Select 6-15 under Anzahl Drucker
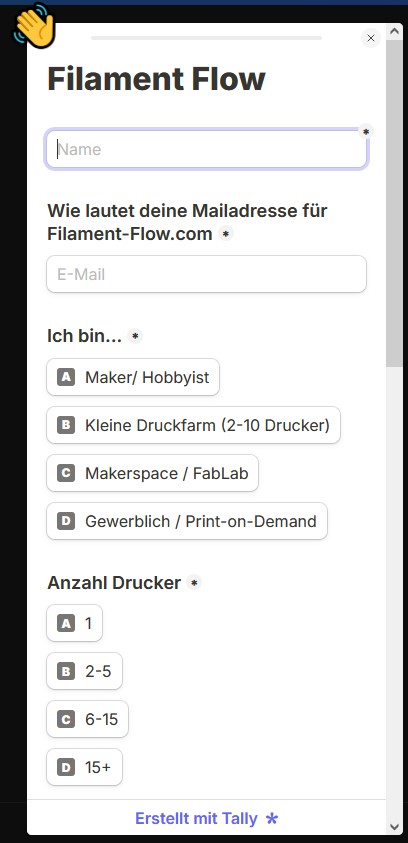 click(88, 719)
